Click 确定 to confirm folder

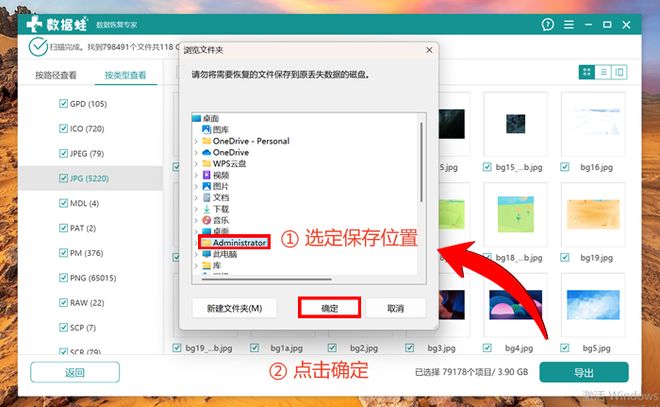click(330, 308)
